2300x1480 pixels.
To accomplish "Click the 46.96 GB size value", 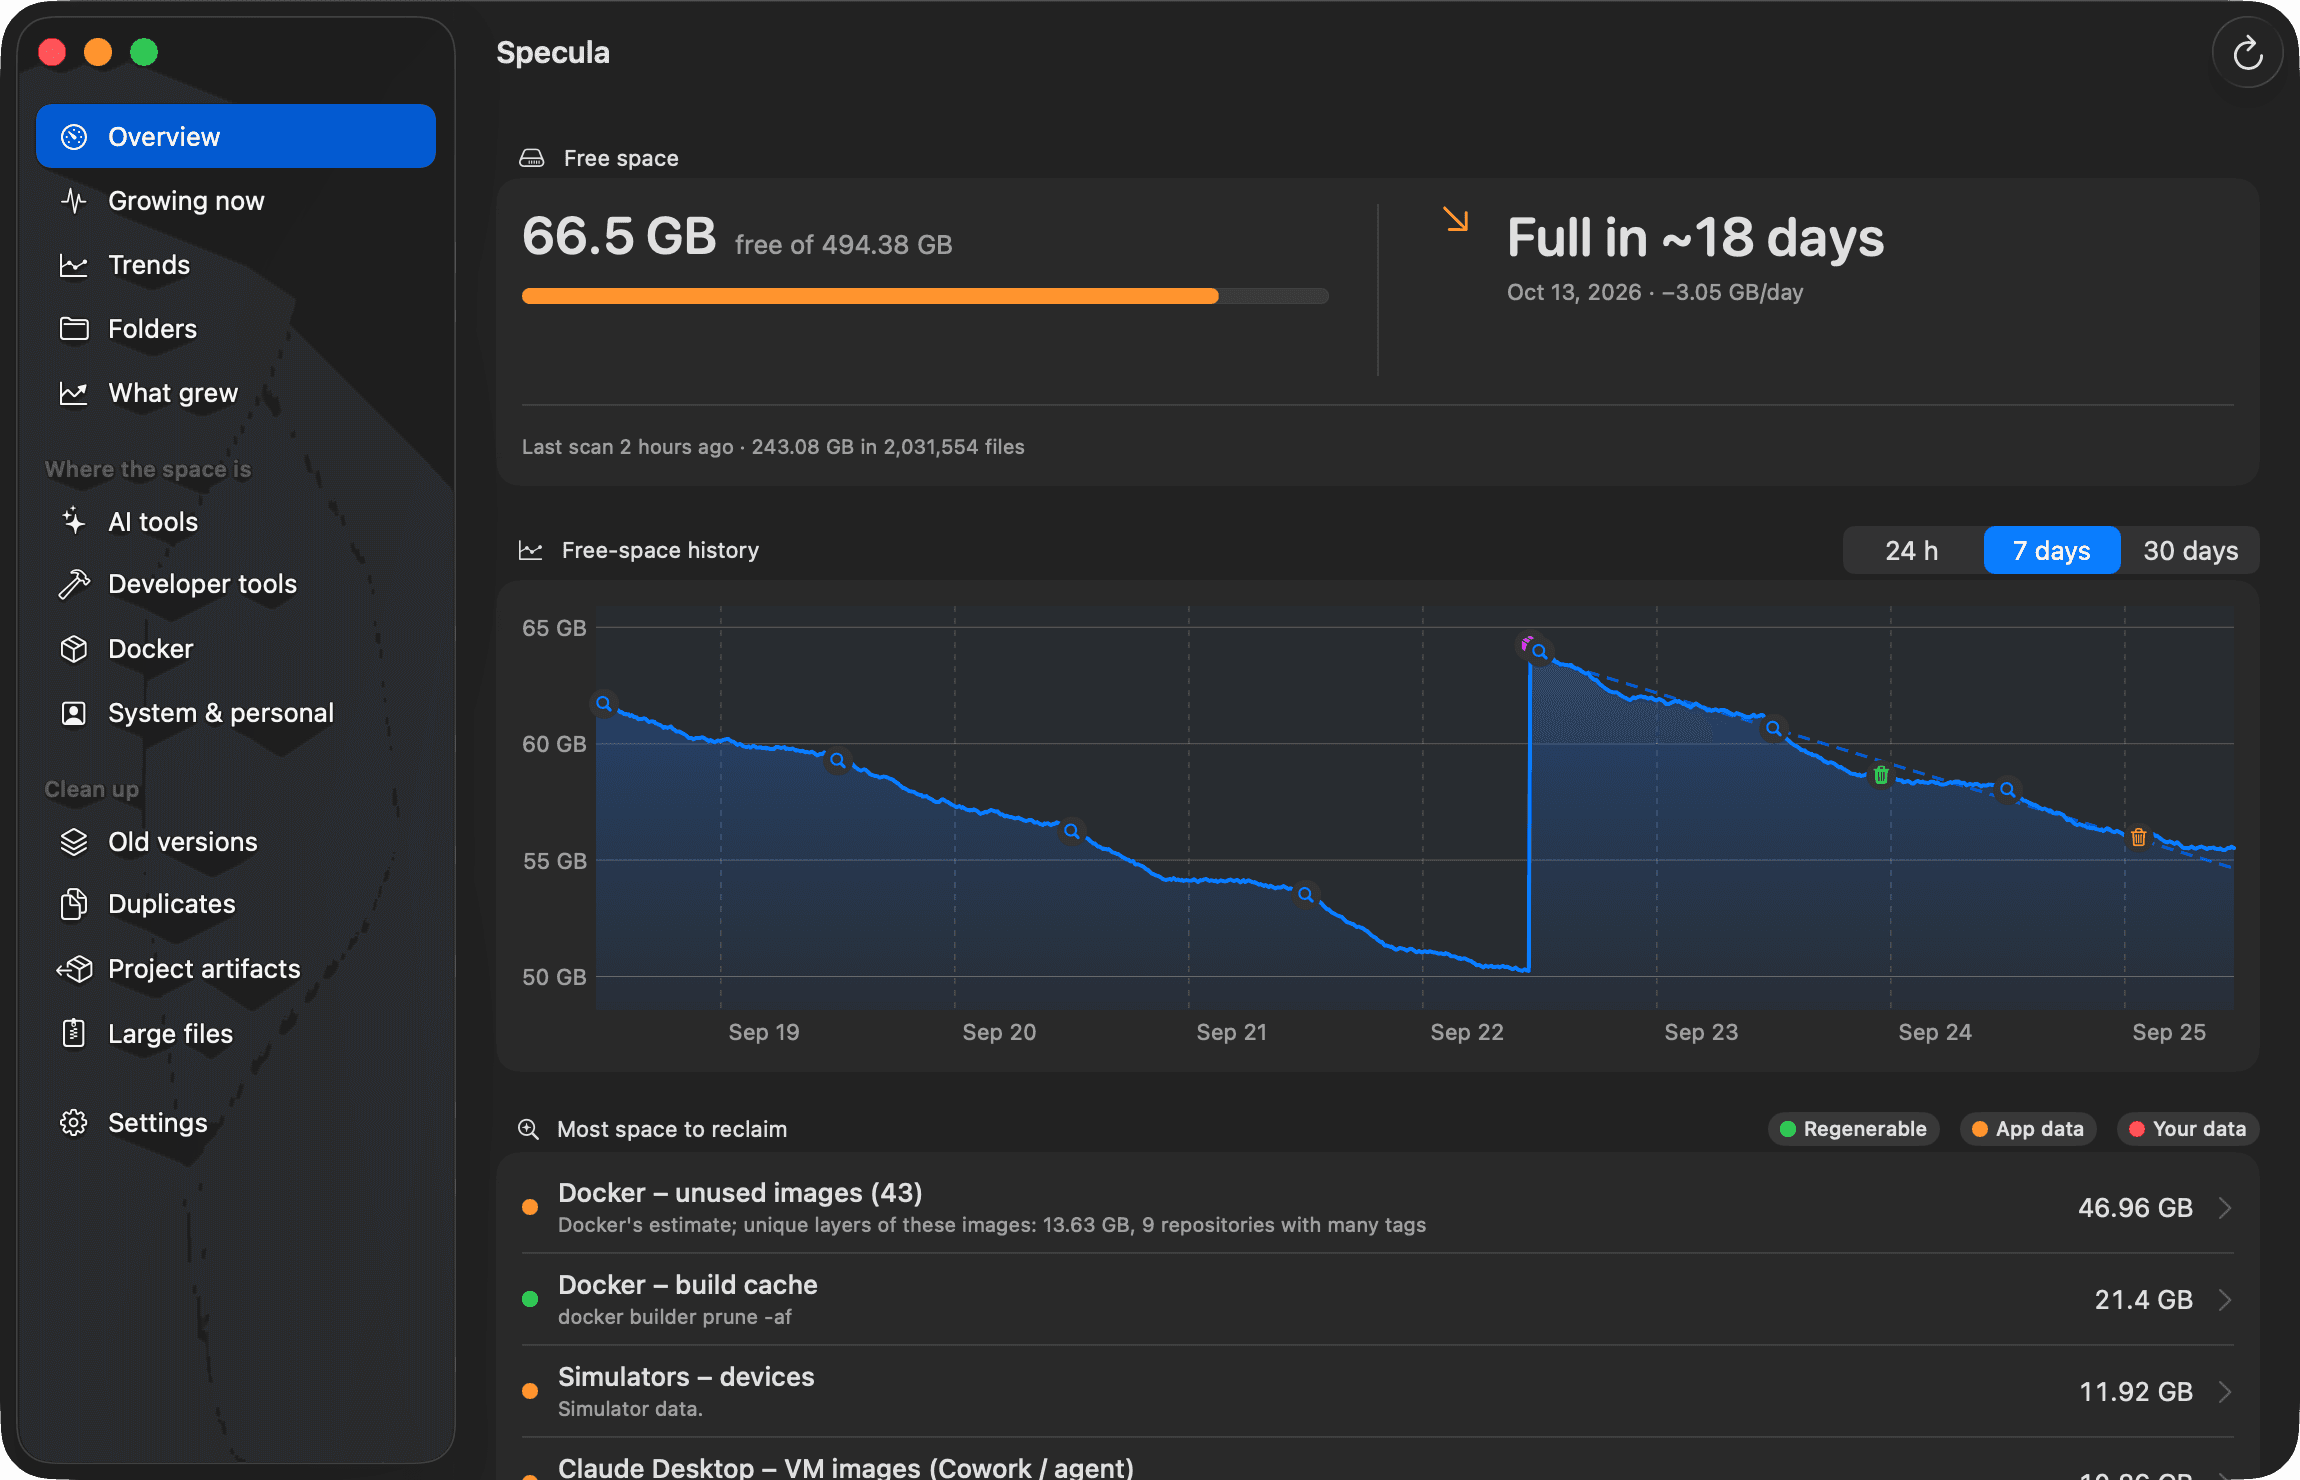I will (x=2135, y=1208).
